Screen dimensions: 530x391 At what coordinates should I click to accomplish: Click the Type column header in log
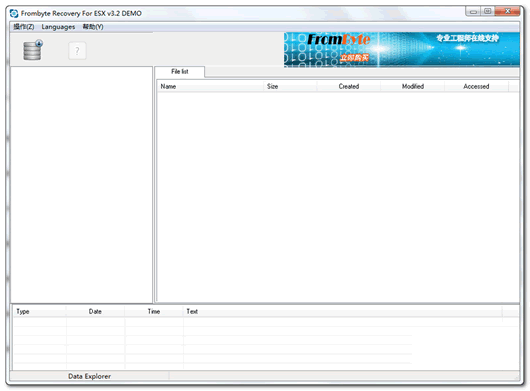point(40,312)
